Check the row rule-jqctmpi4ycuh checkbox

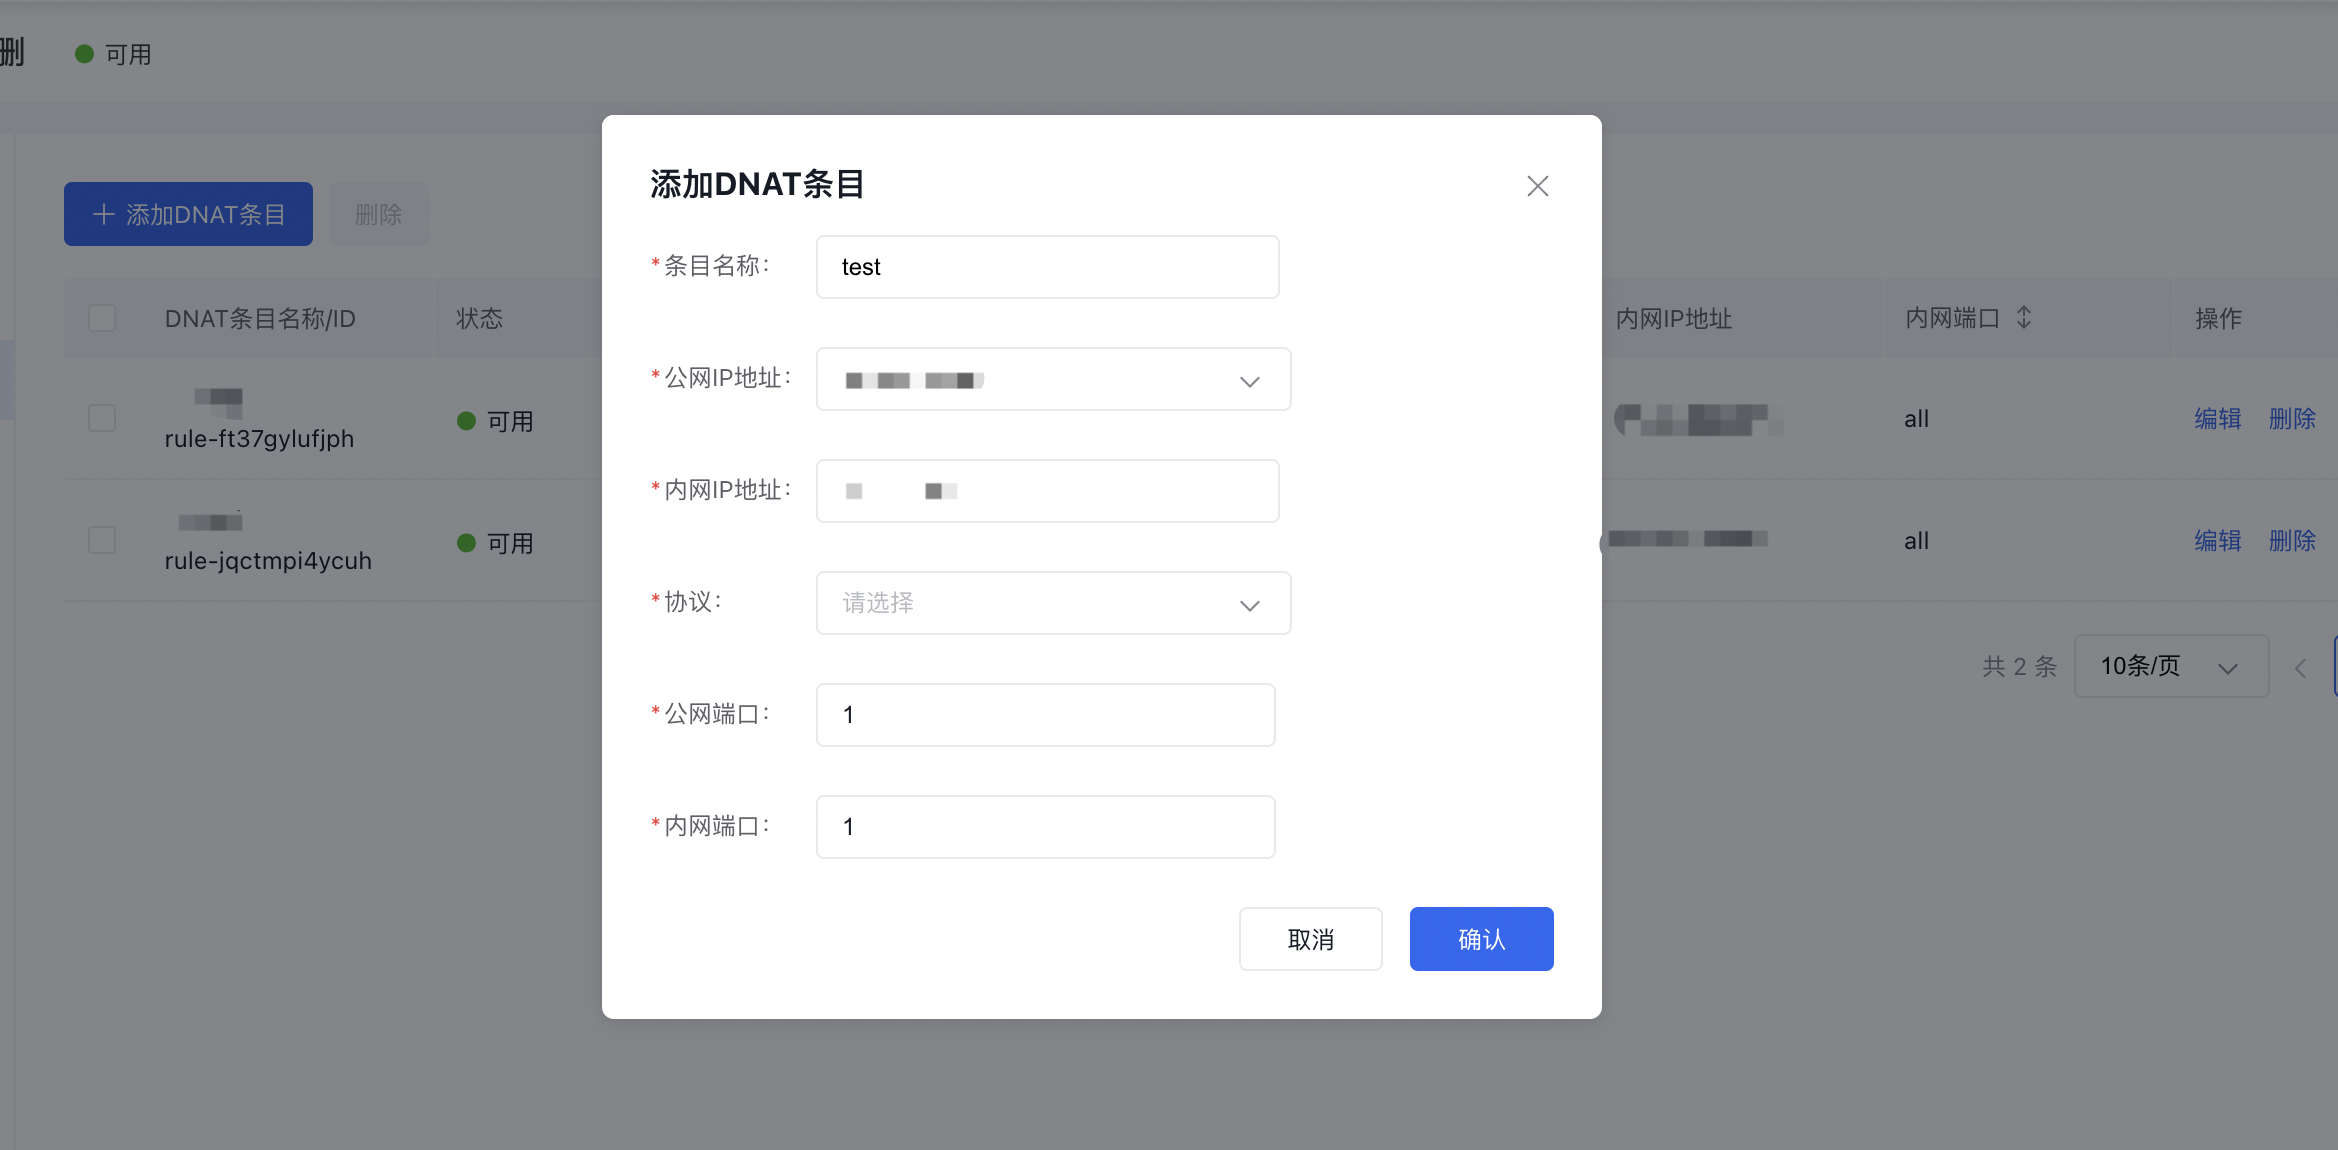[x=102, y=540]
